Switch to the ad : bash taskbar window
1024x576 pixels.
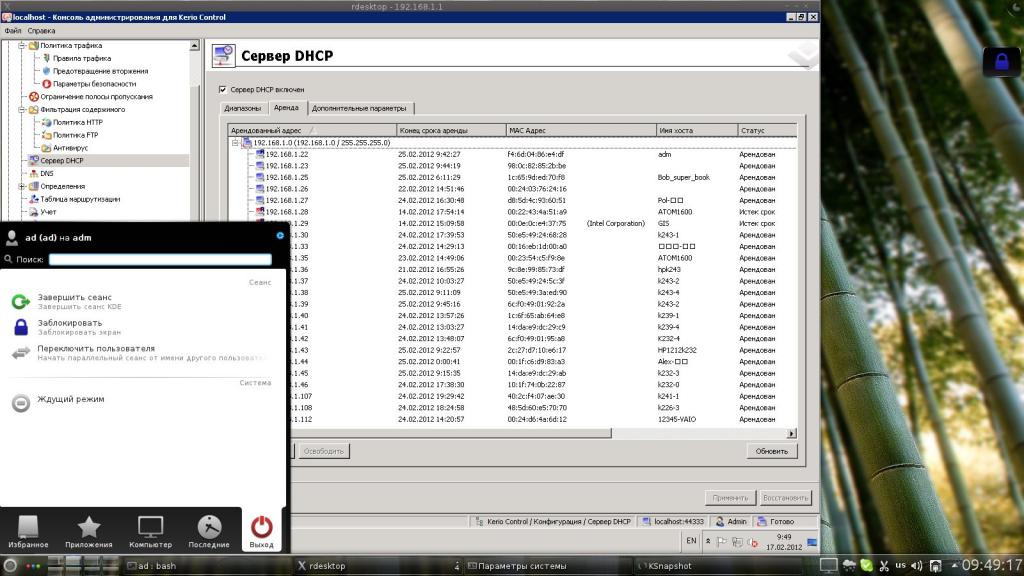(x=208, y=566)
